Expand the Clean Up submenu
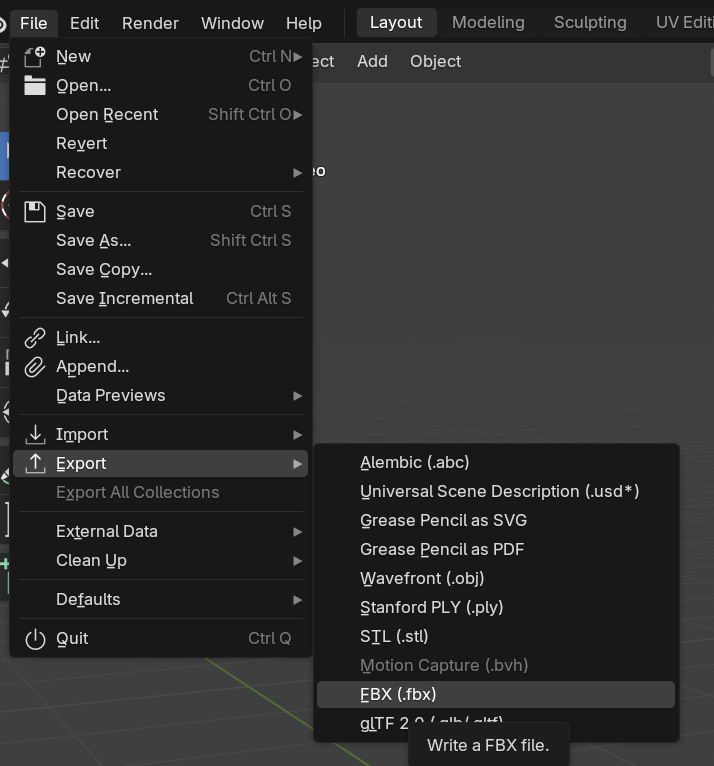The height and width of the screenshot is (766, 714). point(161,560)
